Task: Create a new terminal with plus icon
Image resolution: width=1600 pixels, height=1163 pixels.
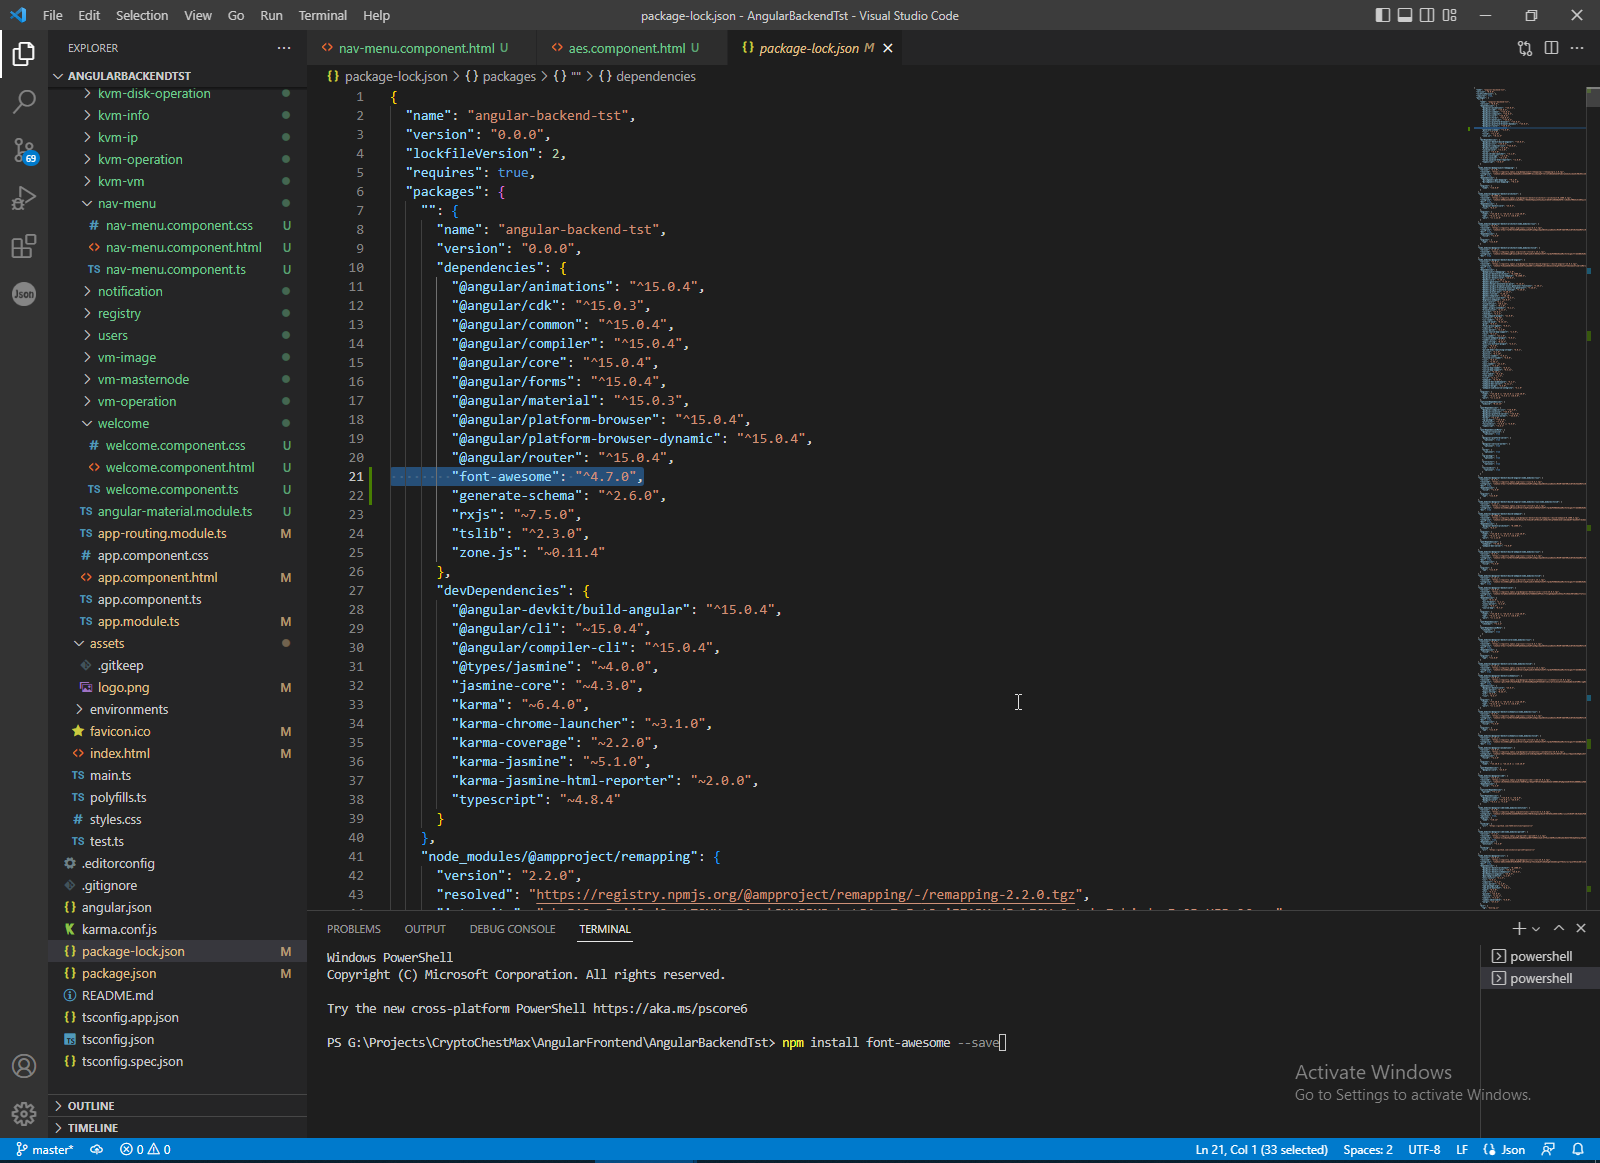Action: (x=1519, y=929)
